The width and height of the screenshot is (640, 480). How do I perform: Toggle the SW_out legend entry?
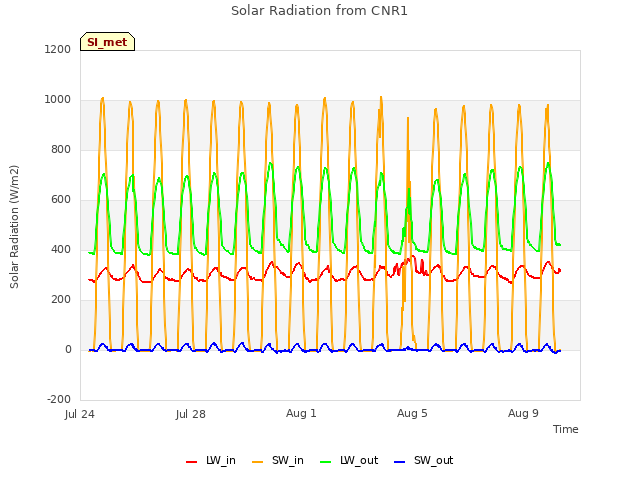[x=424, y=460]
